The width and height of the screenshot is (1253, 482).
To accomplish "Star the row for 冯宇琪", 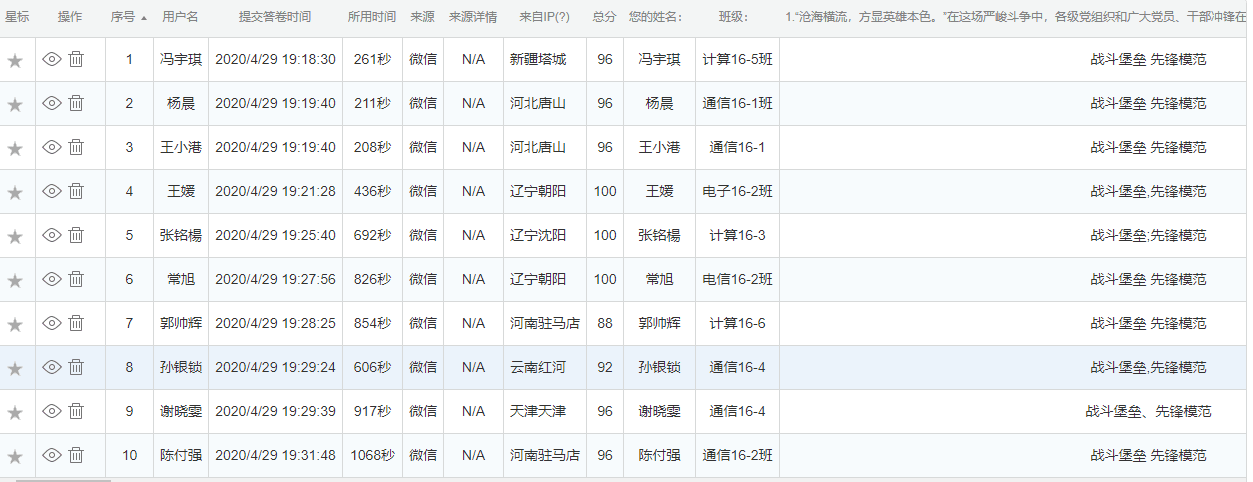I will click(x=15, y=61).
